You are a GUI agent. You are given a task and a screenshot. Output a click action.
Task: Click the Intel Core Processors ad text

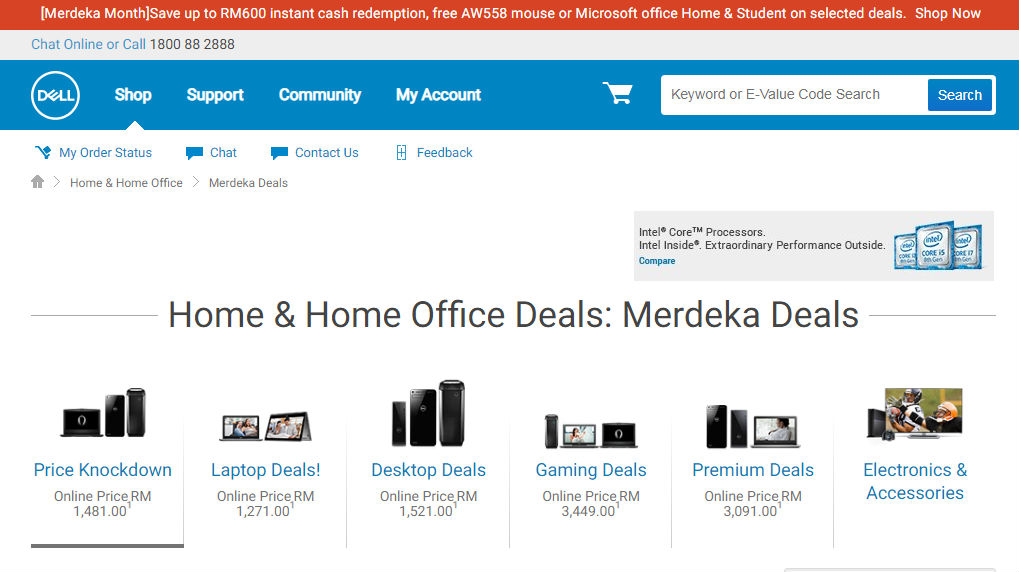(x=762, y=239)
